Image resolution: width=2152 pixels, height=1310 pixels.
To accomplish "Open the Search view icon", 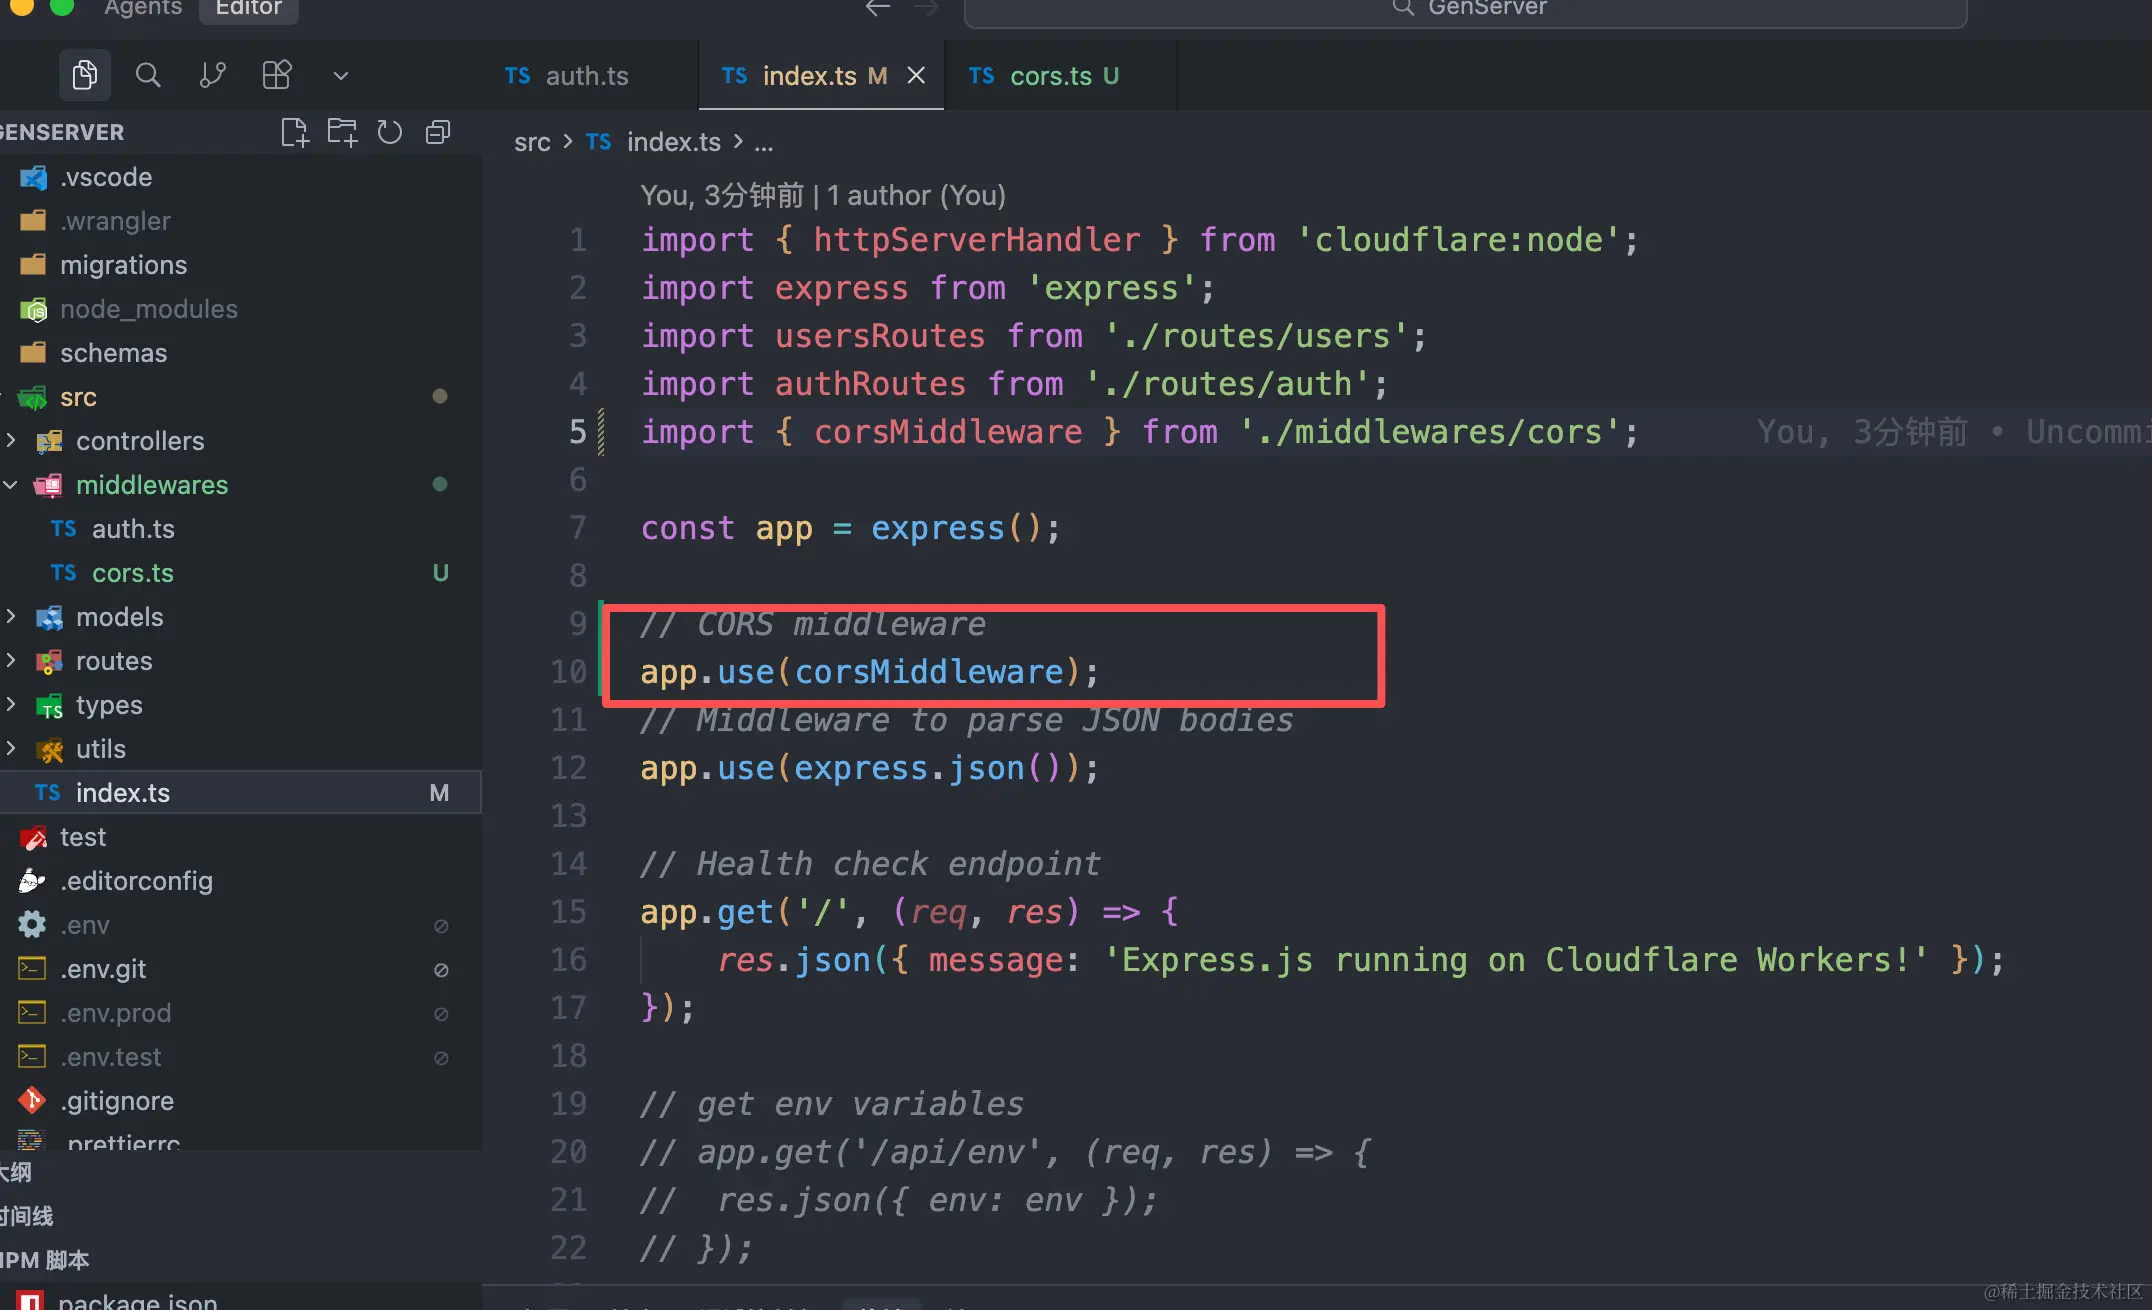I will click(148, 75).
